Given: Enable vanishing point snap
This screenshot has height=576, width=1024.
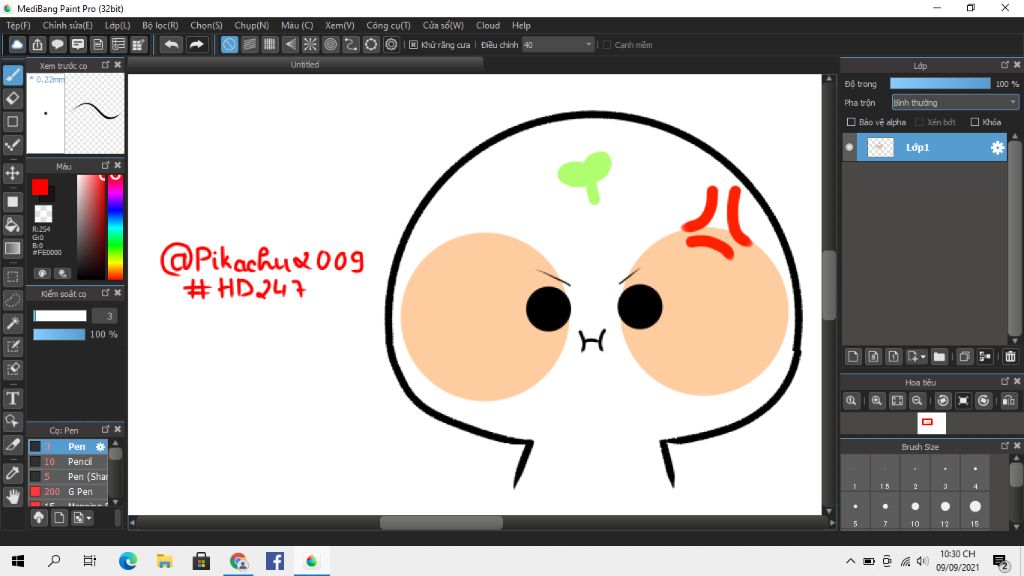Looking at the screenshot, I should click(x=290, y=44).
